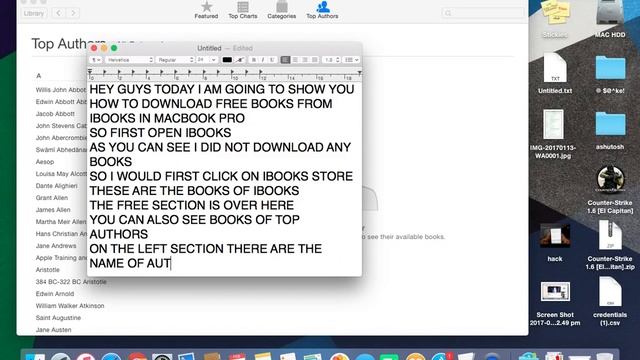640x360 pixels.
Task: Select author James Allen
Action: (x=53, y=210)
